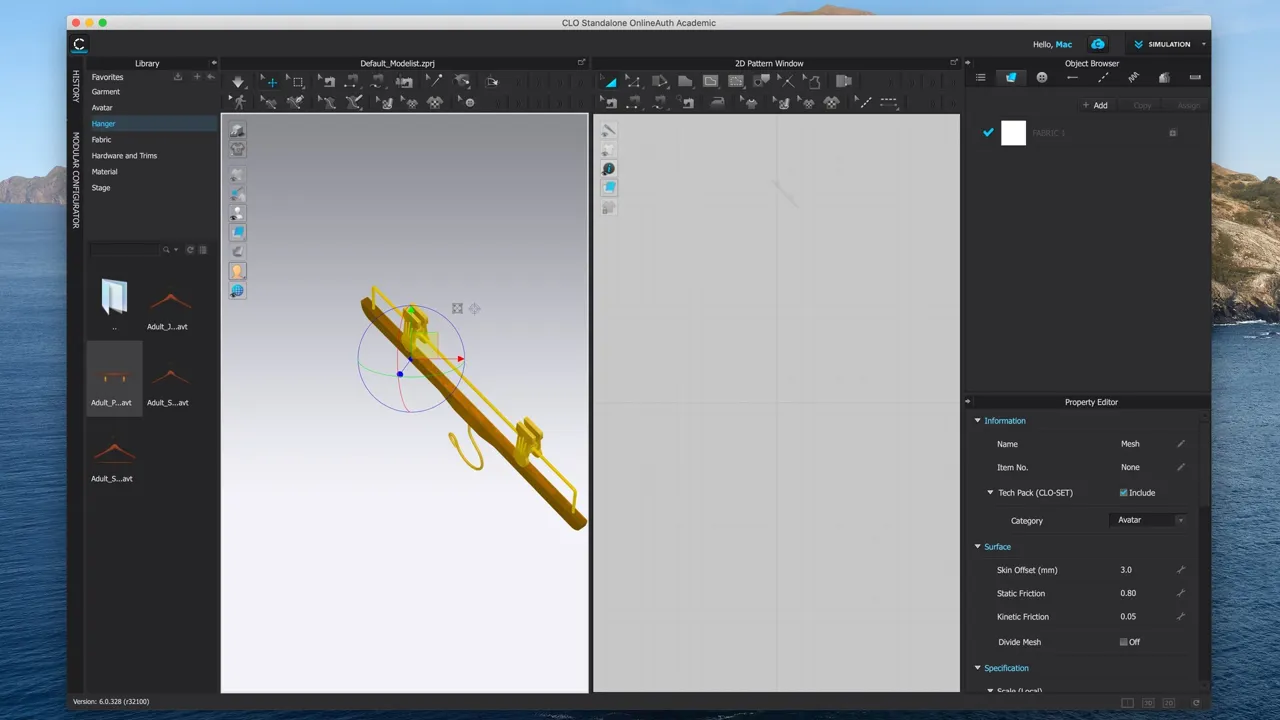Click the globe environment icon in 3D window
The height and width of the screenshot is (720, 1280).
click(x=237, y=291)
